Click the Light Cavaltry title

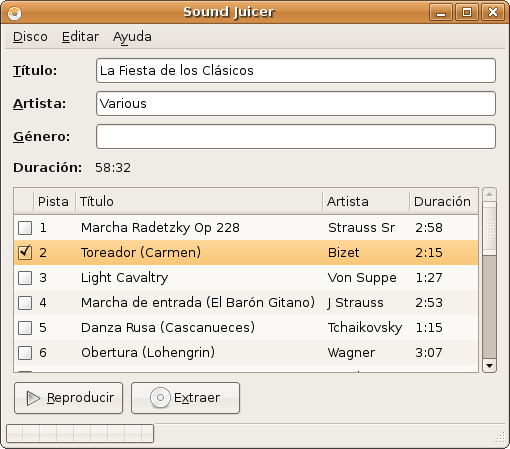[x=125, y=278]
